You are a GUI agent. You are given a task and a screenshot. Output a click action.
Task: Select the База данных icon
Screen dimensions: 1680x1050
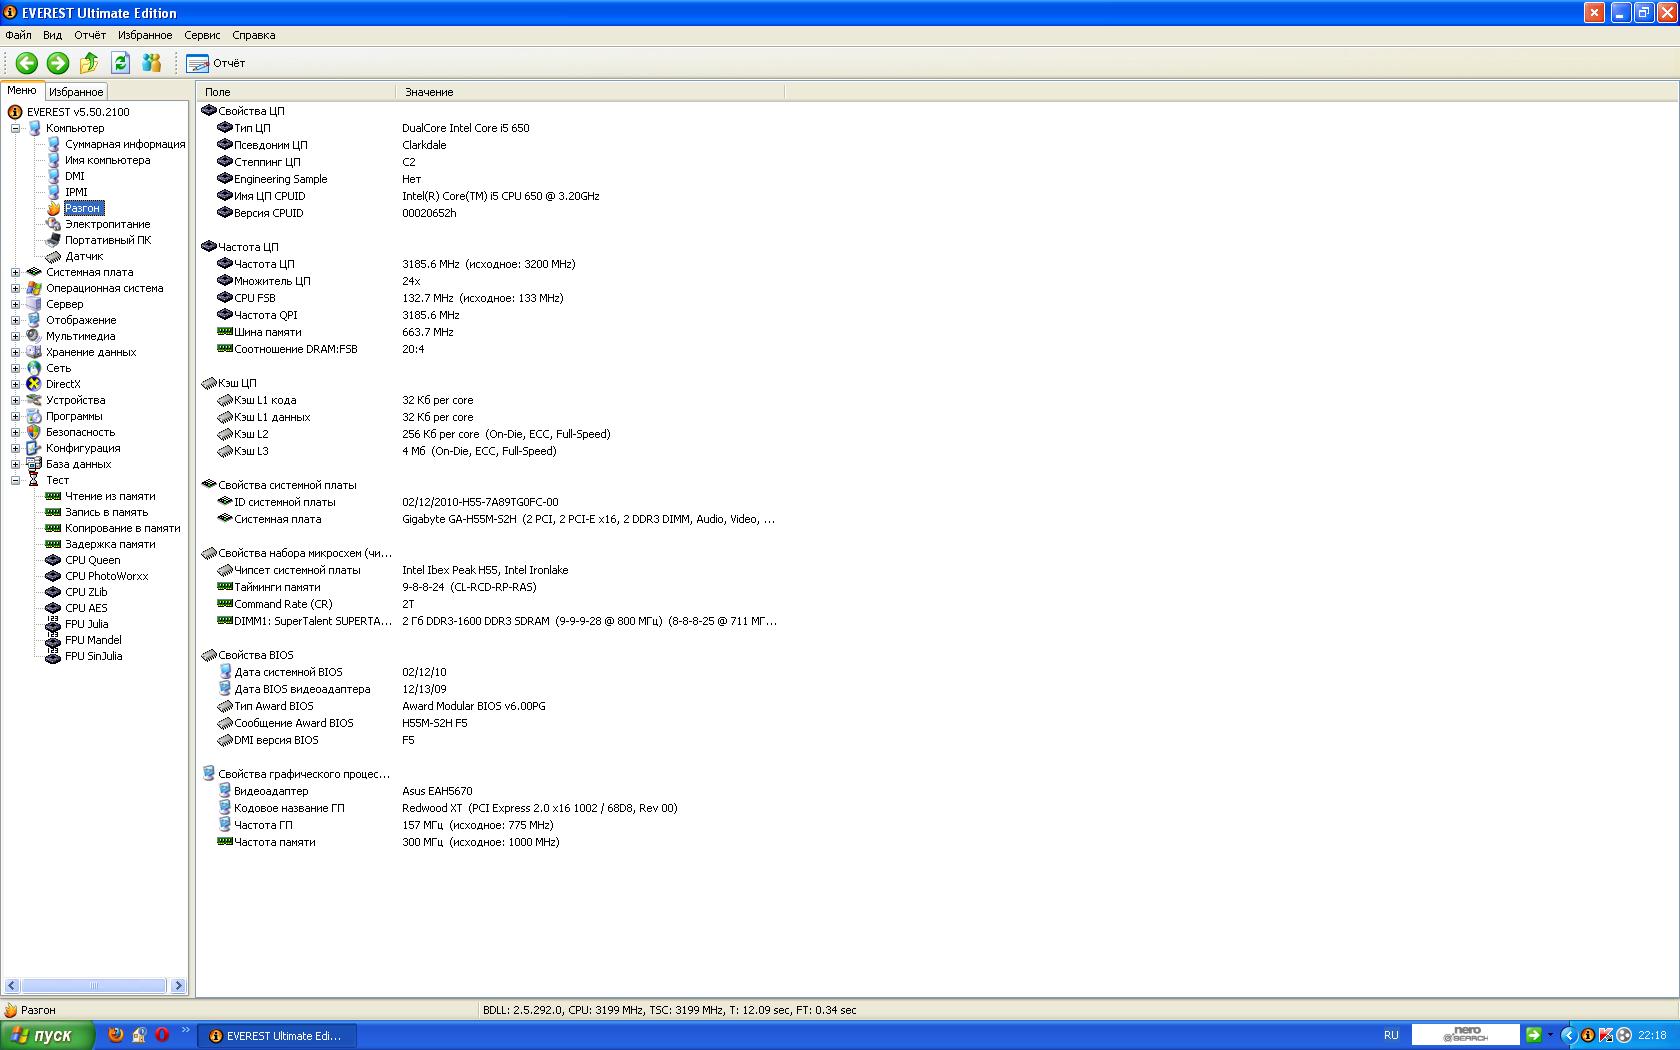coord(34,464)
